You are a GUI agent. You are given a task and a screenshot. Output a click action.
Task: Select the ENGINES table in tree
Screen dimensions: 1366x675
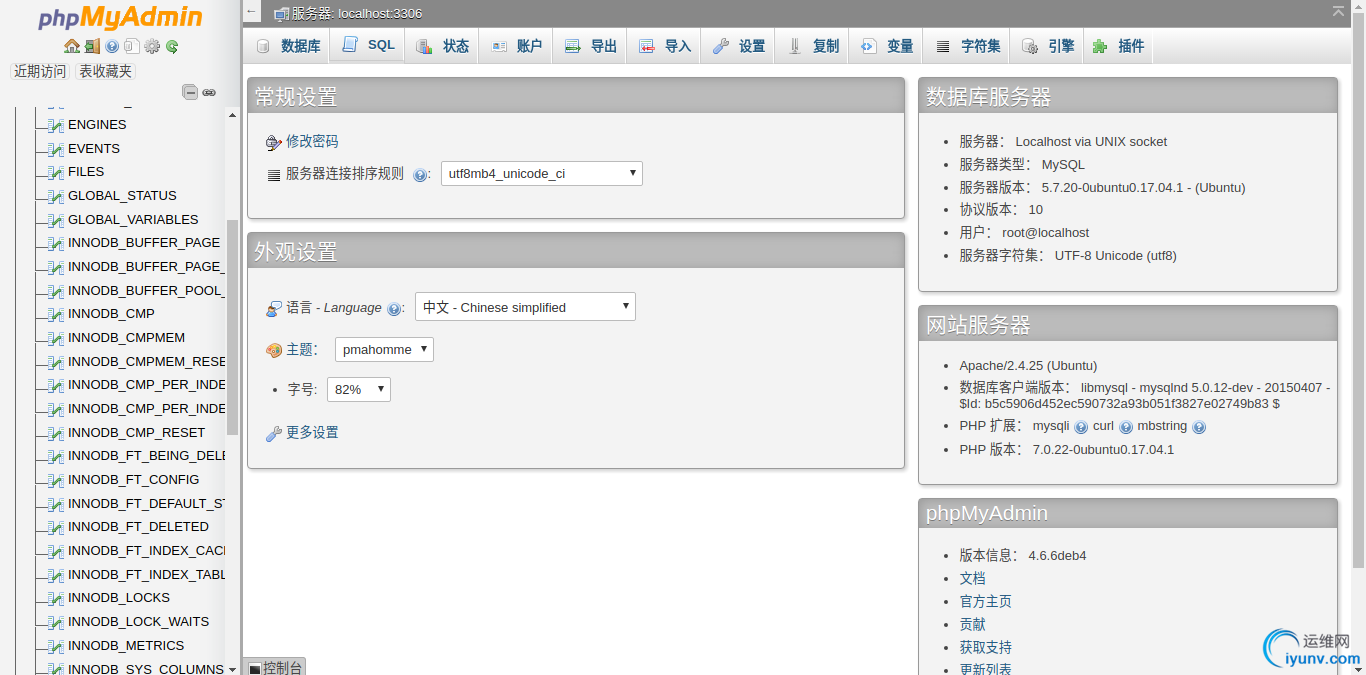click(97, 125)
